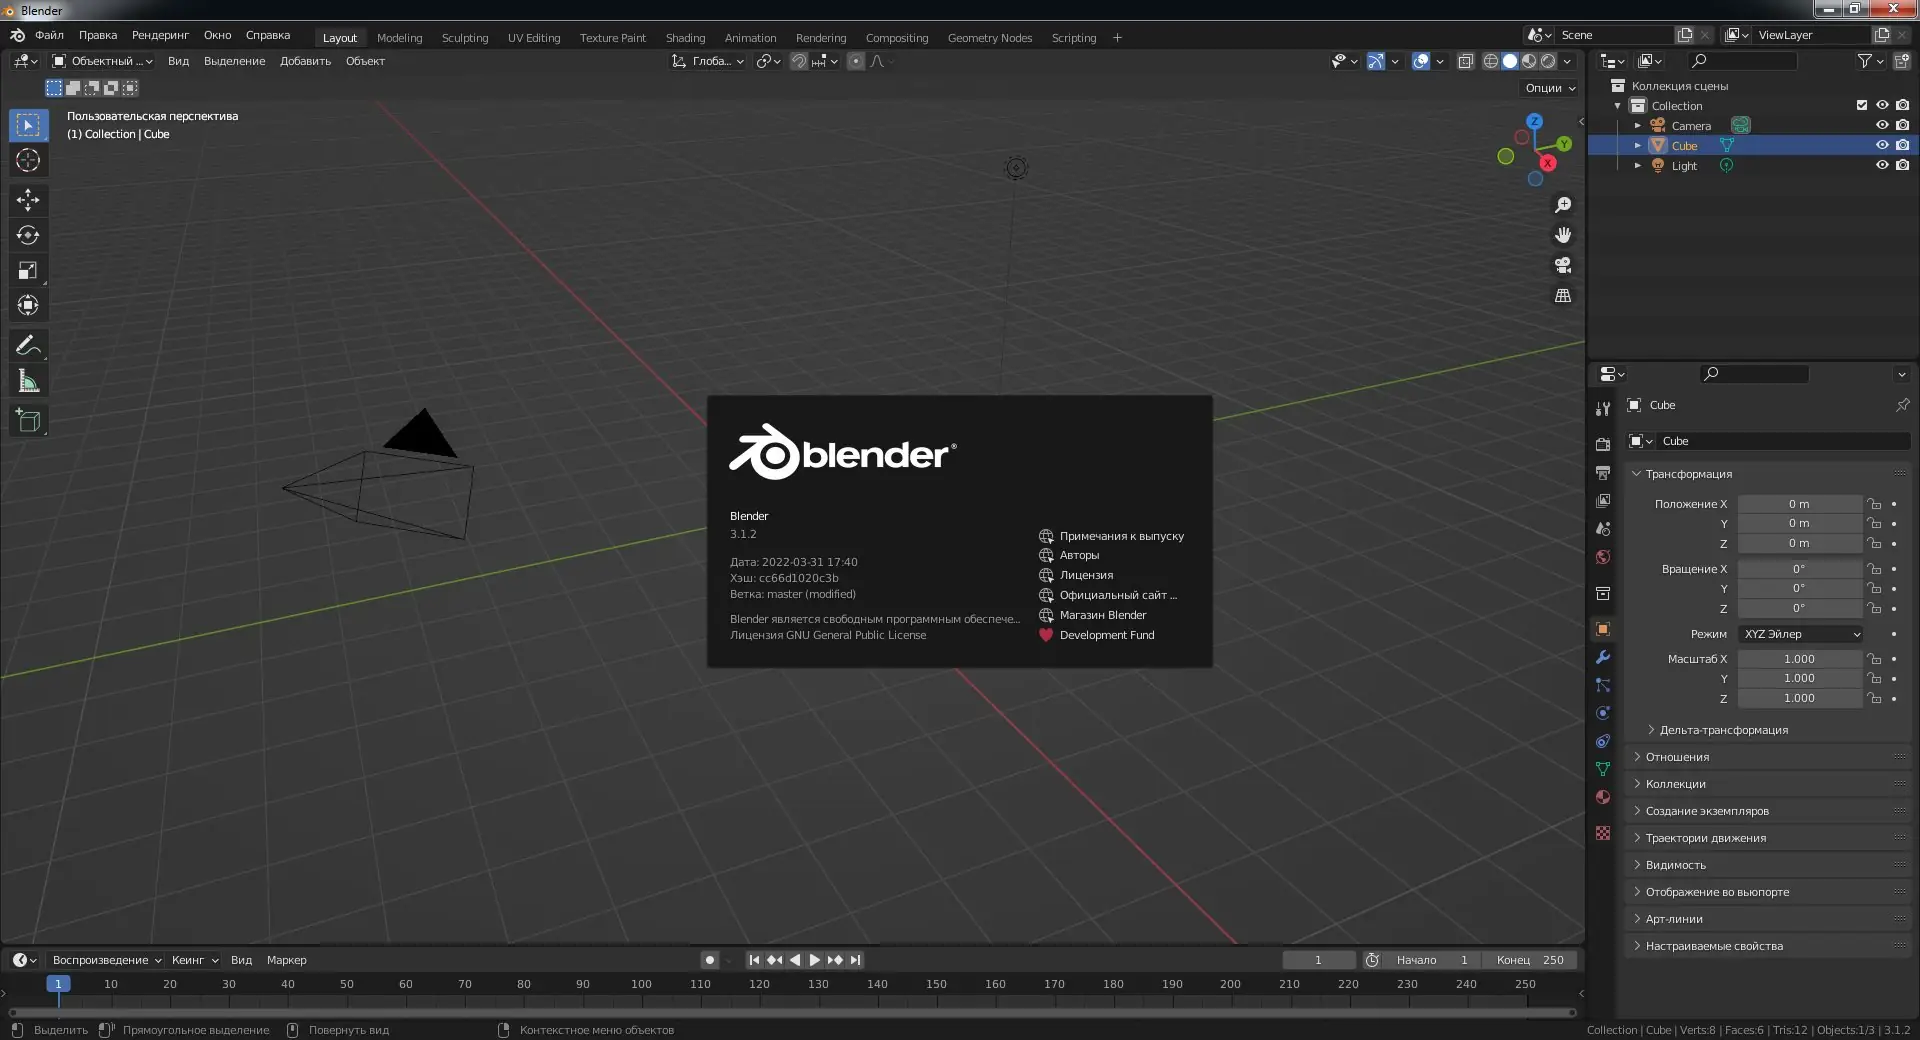Toggle lock for Scale Z
Image resolution: width=1920 pixels, height=1040 pixels.
pos(1874,698)
